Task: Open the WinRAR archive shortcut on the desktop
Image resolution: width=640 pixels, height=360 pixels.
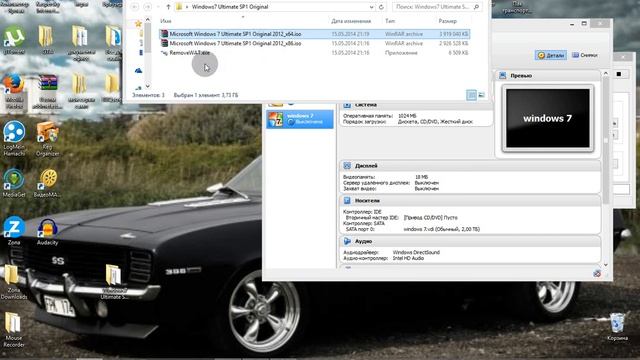Action: (x=48, y=91)
